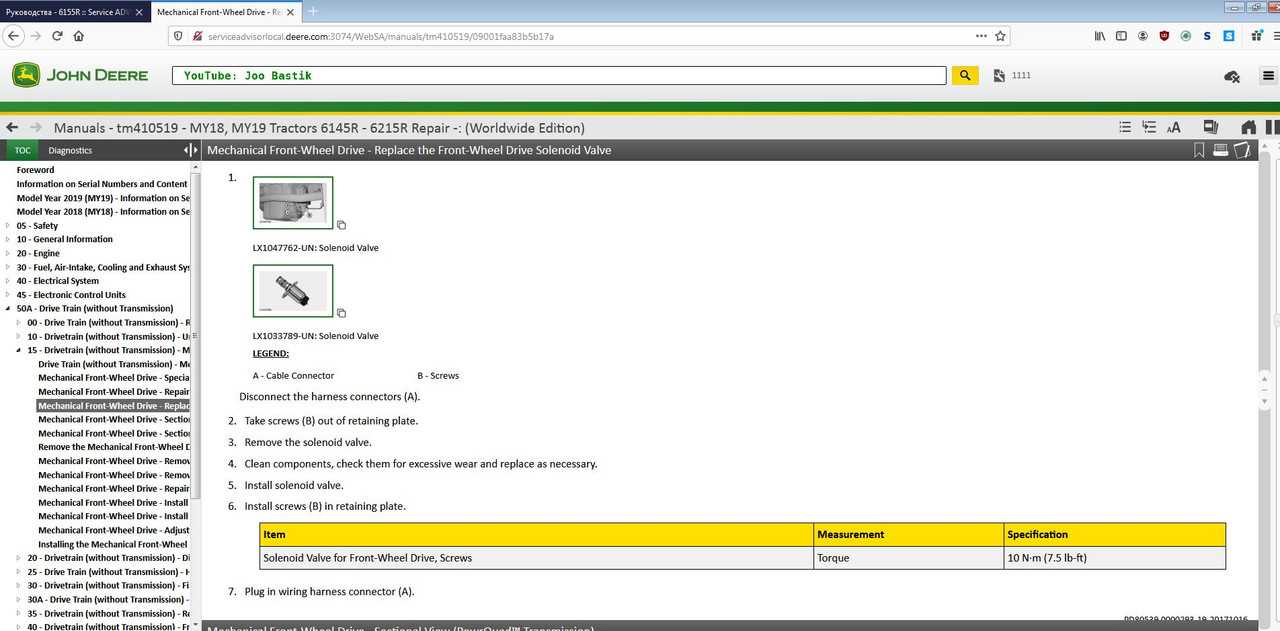Viewport: 1280px width, 631px height.
Task: Open the Foreword entry in TOC
Action: click(x=35, y=170)
